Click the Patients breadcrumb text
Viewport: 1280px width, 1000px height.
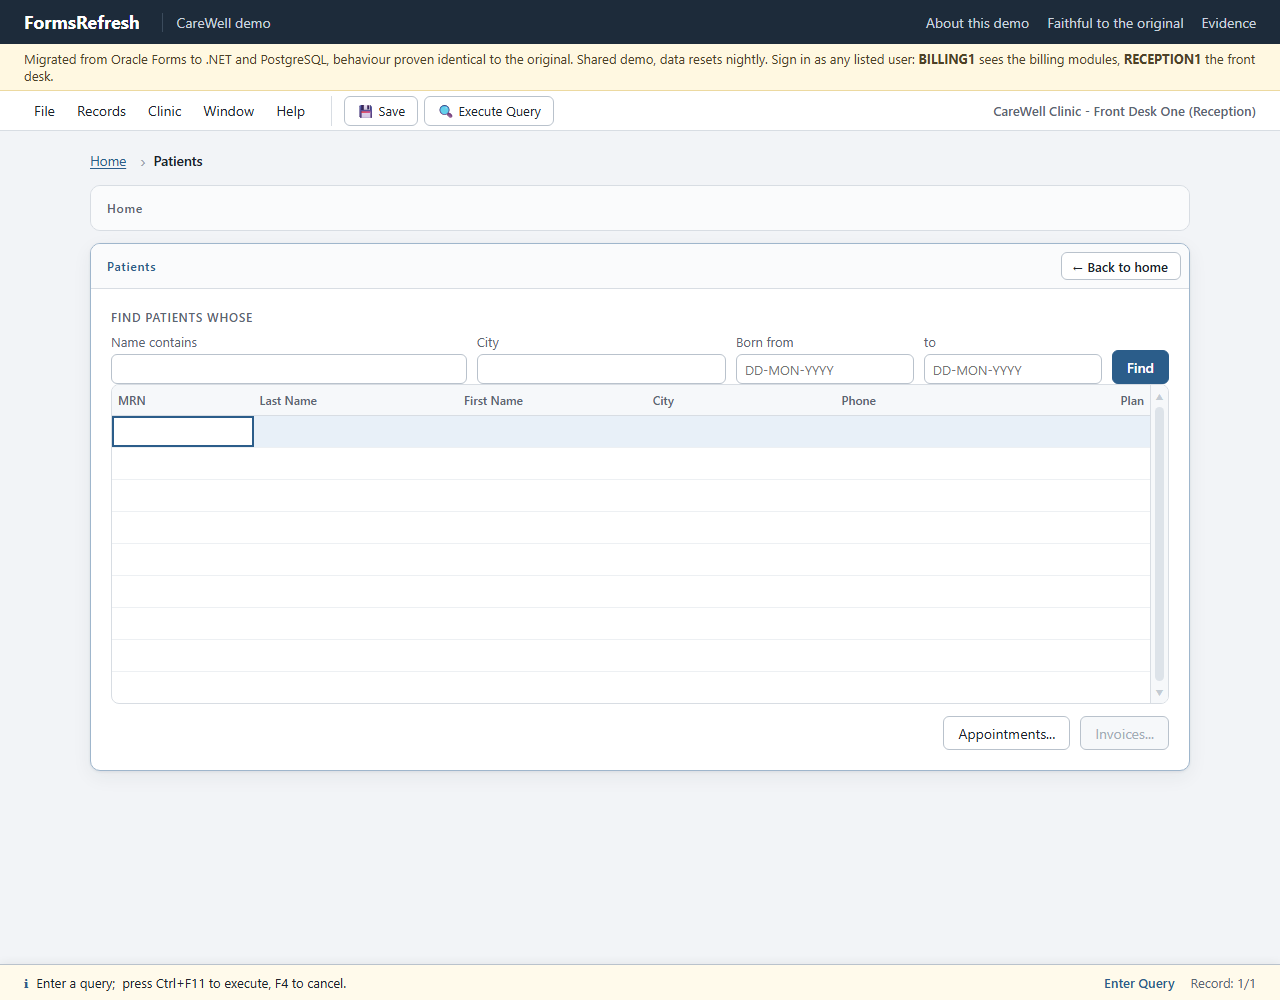178,161
